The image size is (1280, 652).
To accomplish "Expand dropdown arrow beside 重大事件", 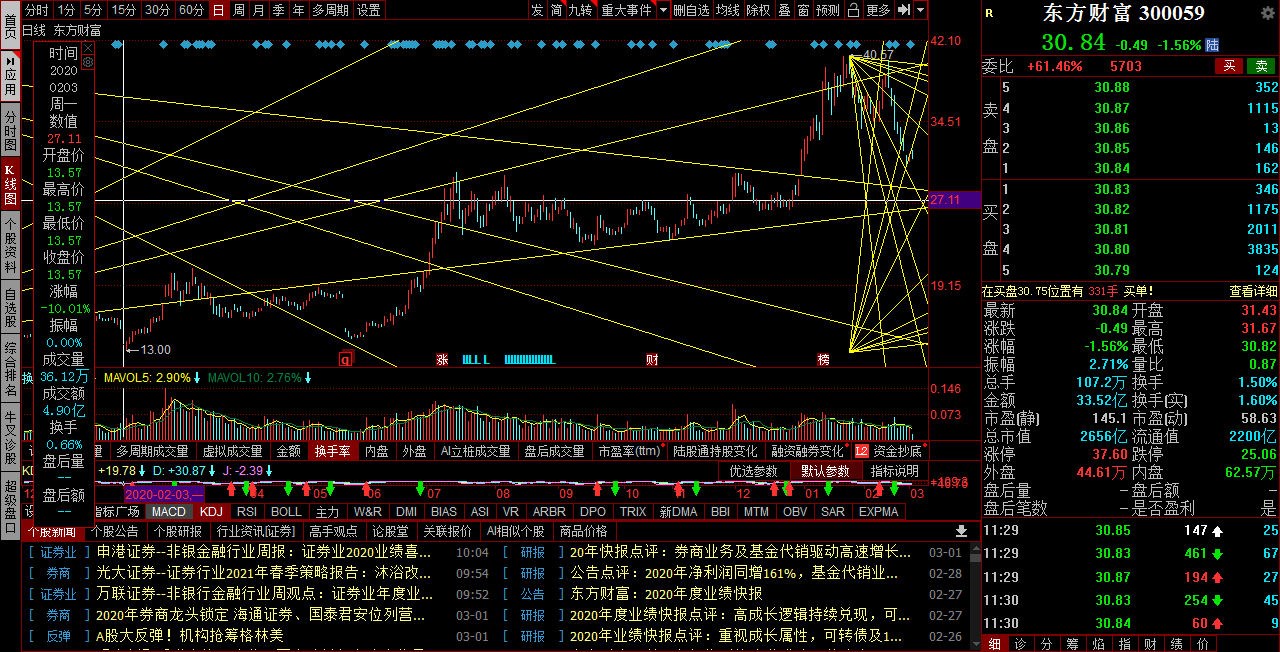I will [x=663, y=10].
